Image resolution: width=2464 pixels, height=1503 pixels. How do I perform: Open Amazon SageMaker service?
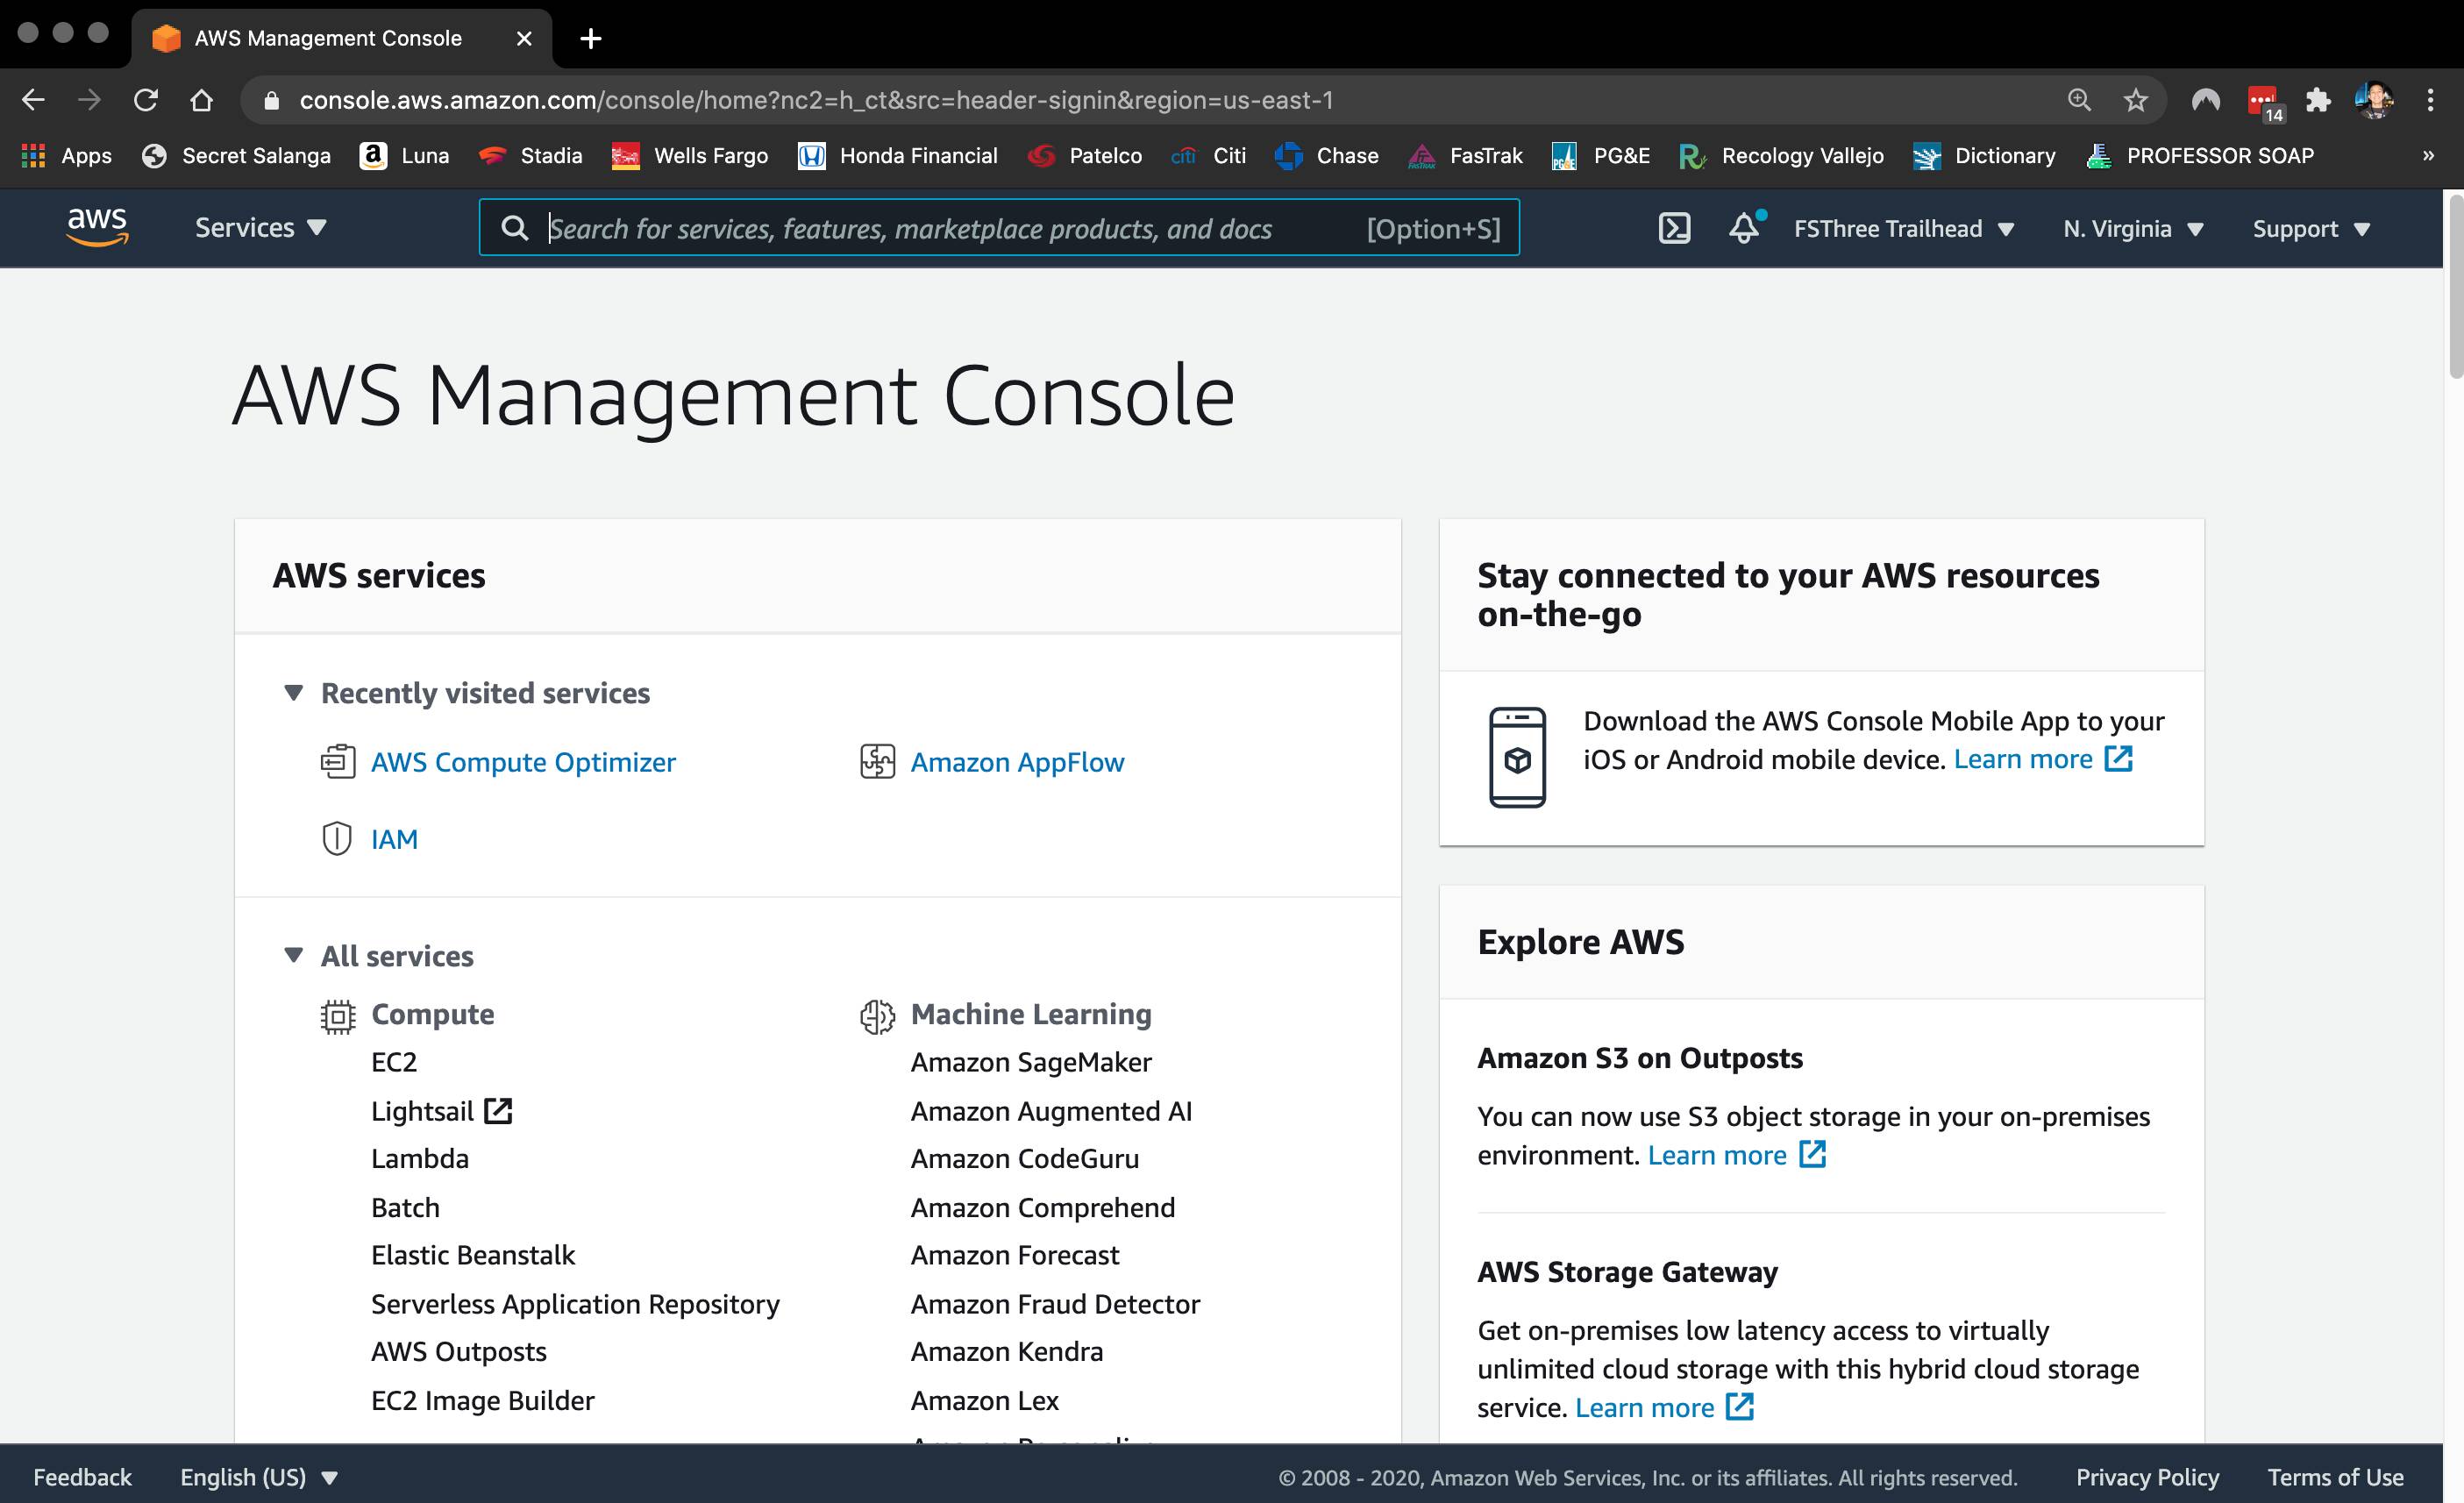[1031, 1062]
